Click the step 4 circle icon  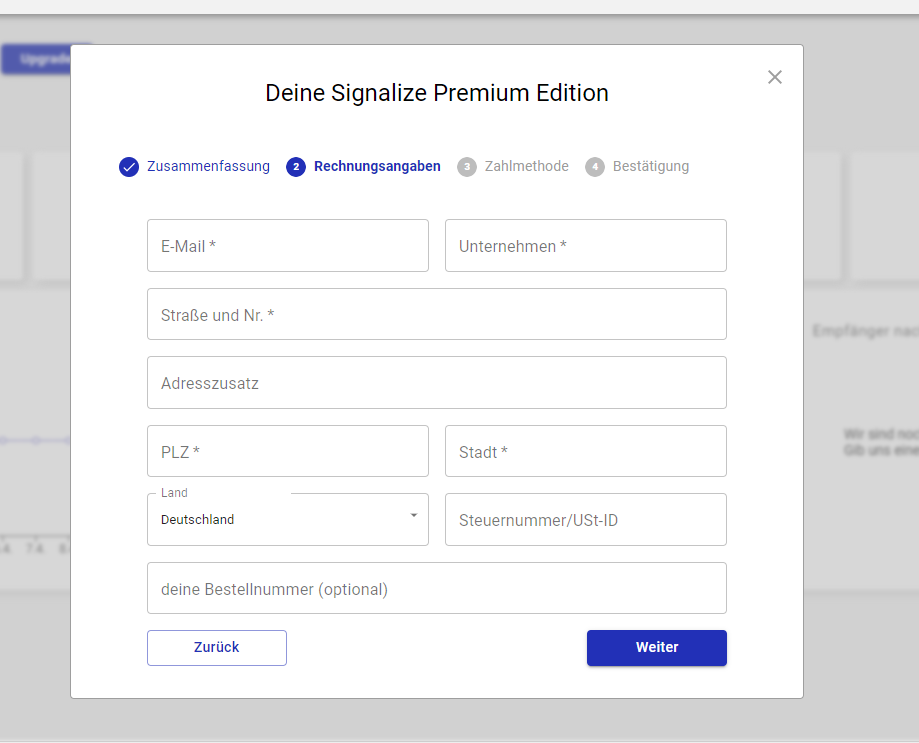pyautogui.click(x=595, y=167)
